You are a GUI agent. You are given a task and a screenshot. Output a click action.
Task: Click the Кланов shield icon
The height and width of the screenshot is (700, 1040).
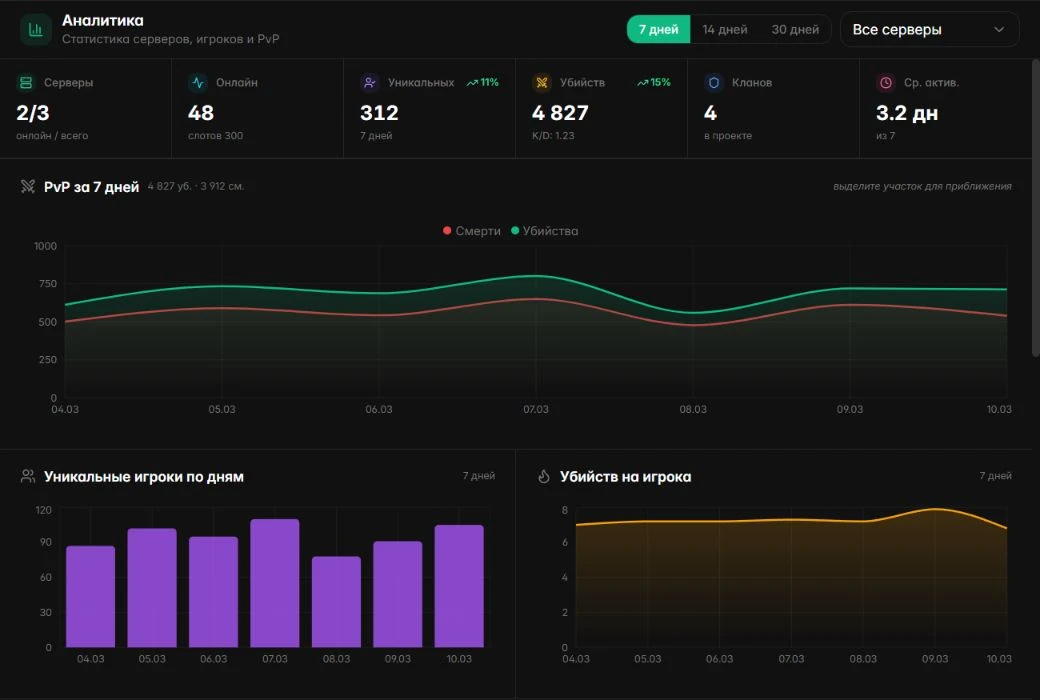tap(714, 82)
